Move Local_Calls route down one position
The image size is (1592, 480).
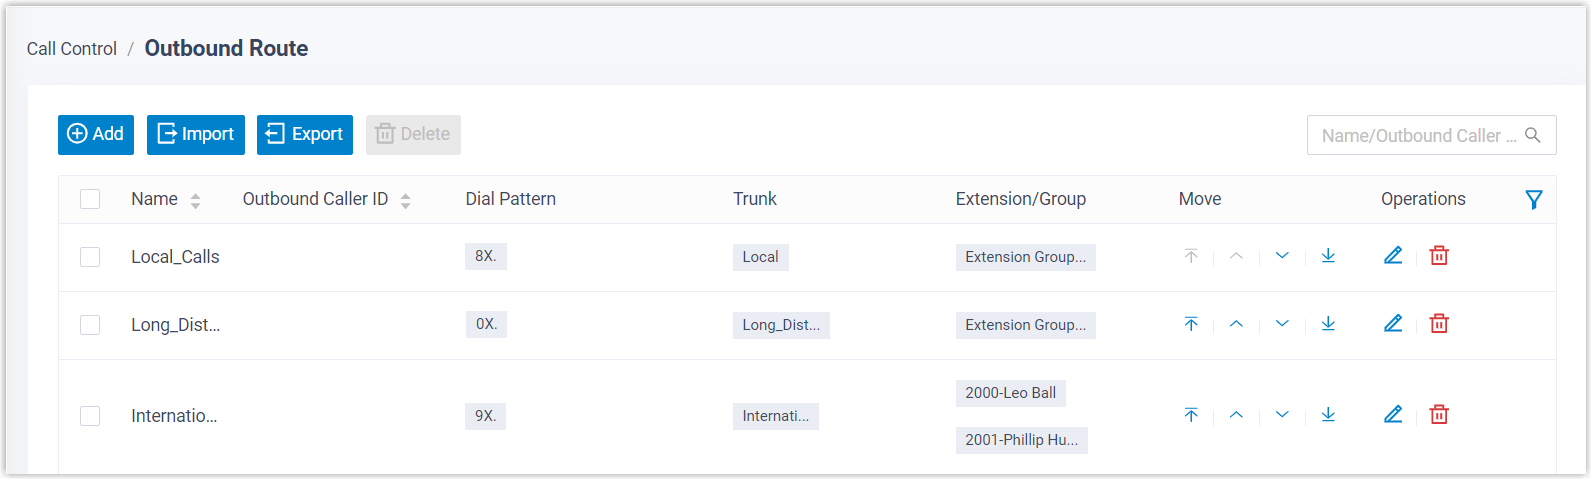coord(1282,256)
